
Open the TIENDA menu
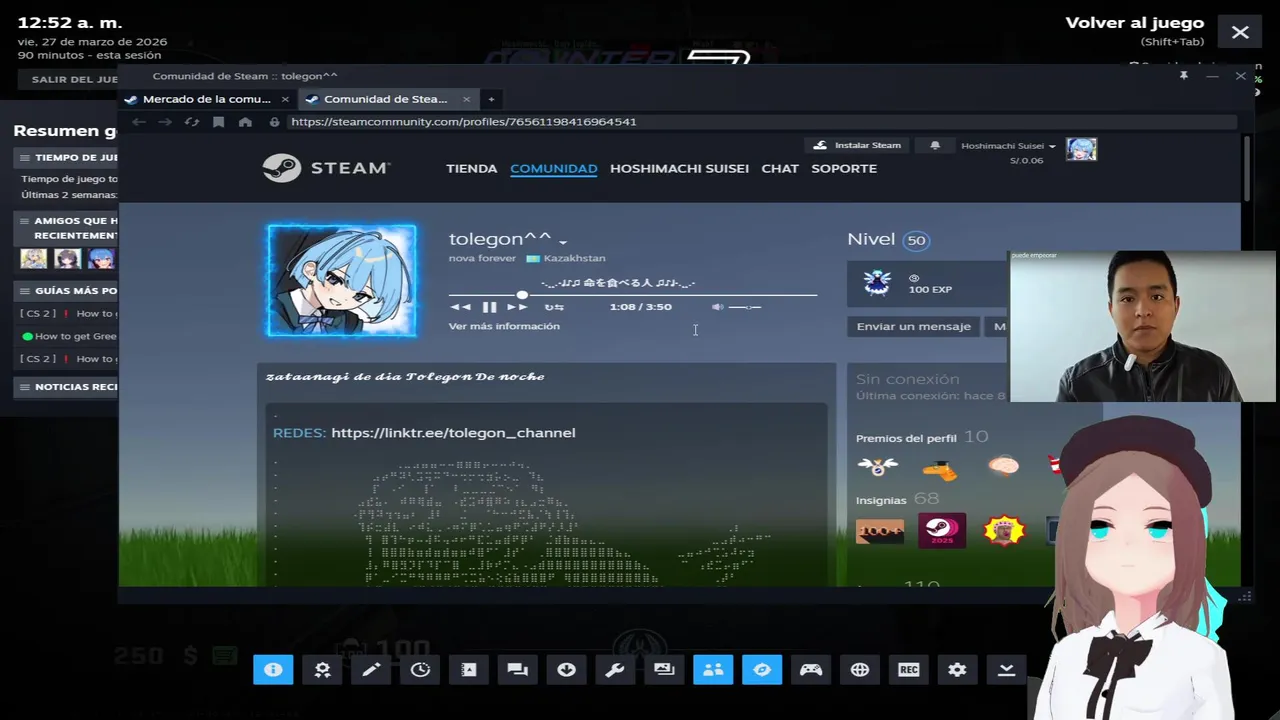[x=471, y=168]
